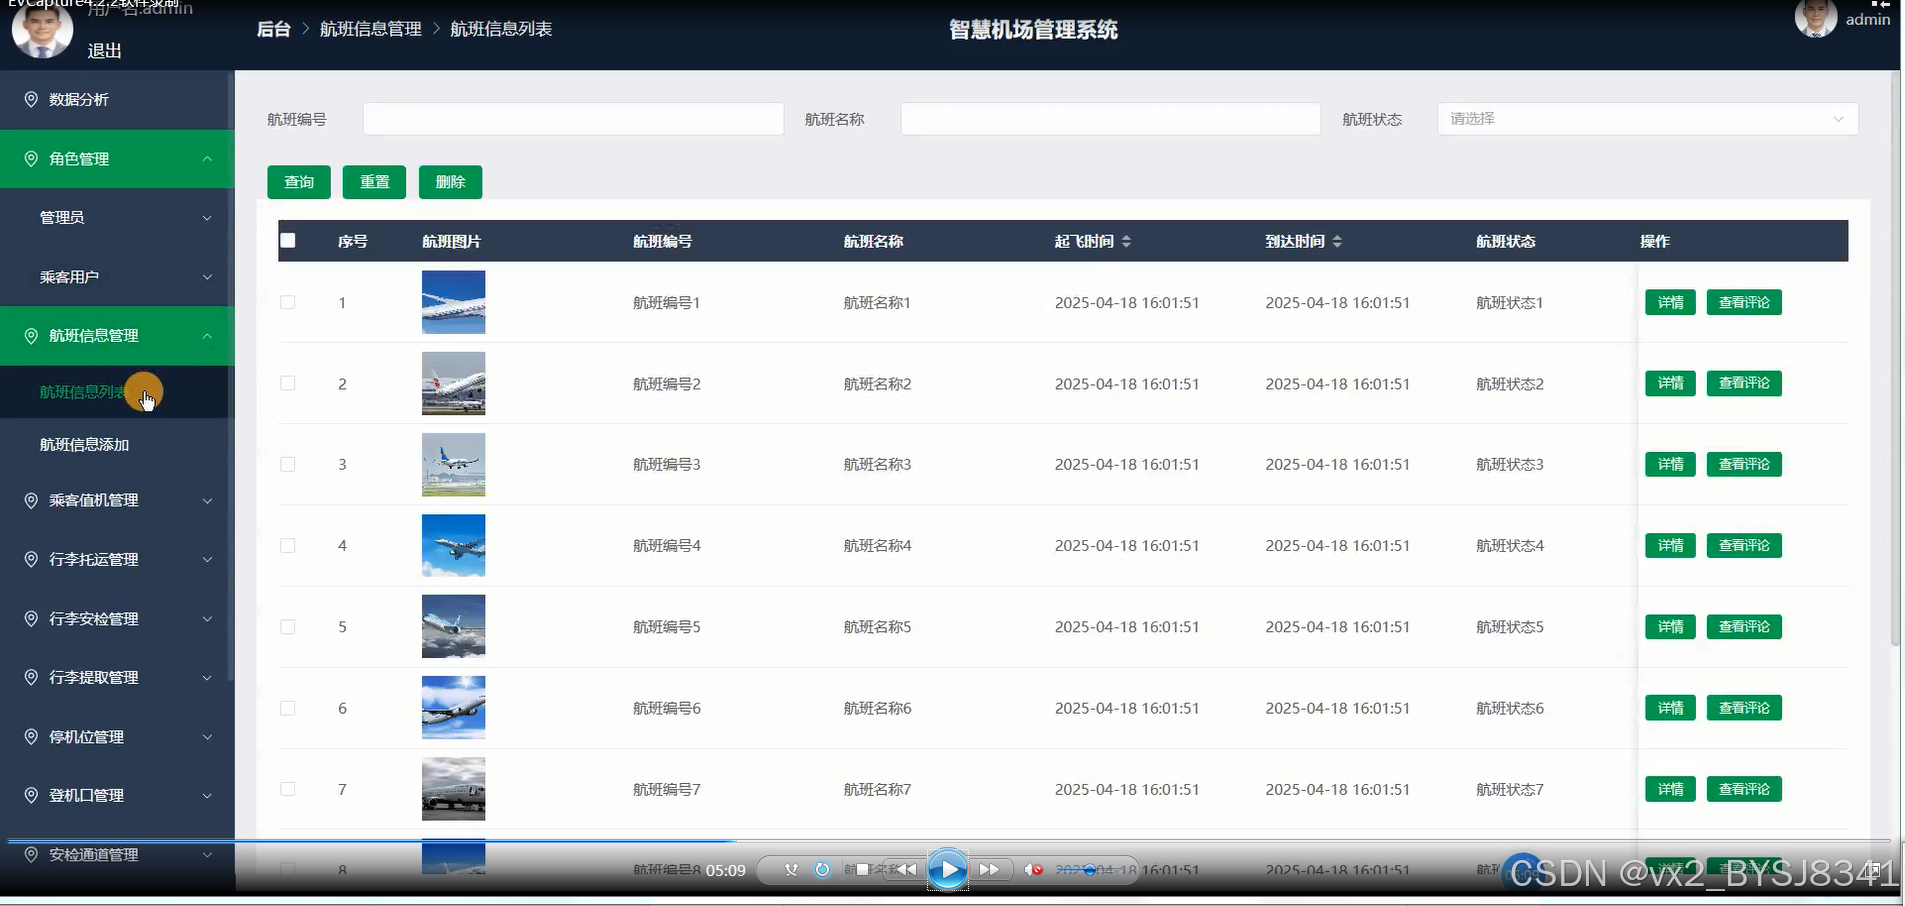Collapse the 角色管理 menu chevron
This screenshot has width=1905, height=906.
coord(207,159)
